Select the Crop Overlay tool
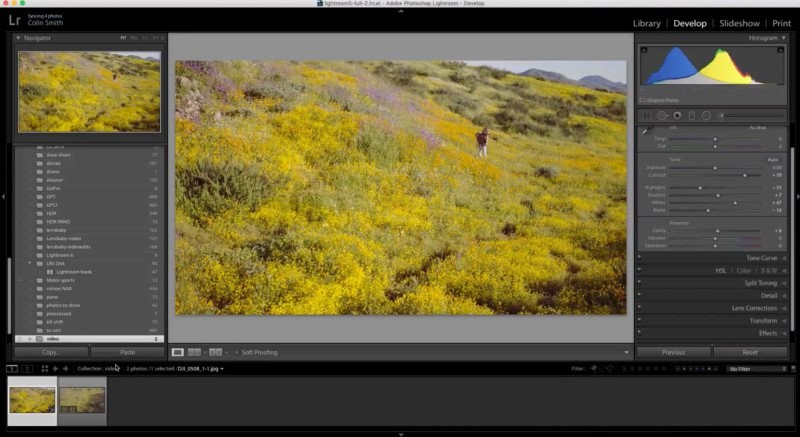The height and width of the screenshot is (437, 800). point(647,116)
